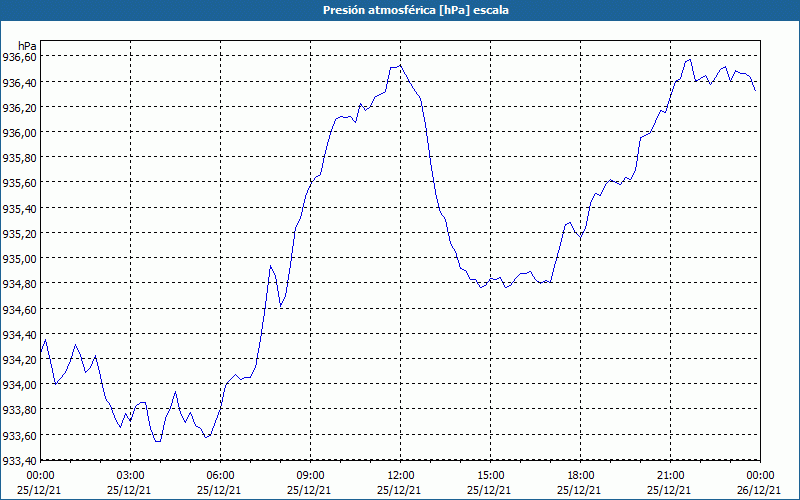Click the 00:00 26/12/21 time label
This screenshot has height=500, width=800.
(759, 483)
